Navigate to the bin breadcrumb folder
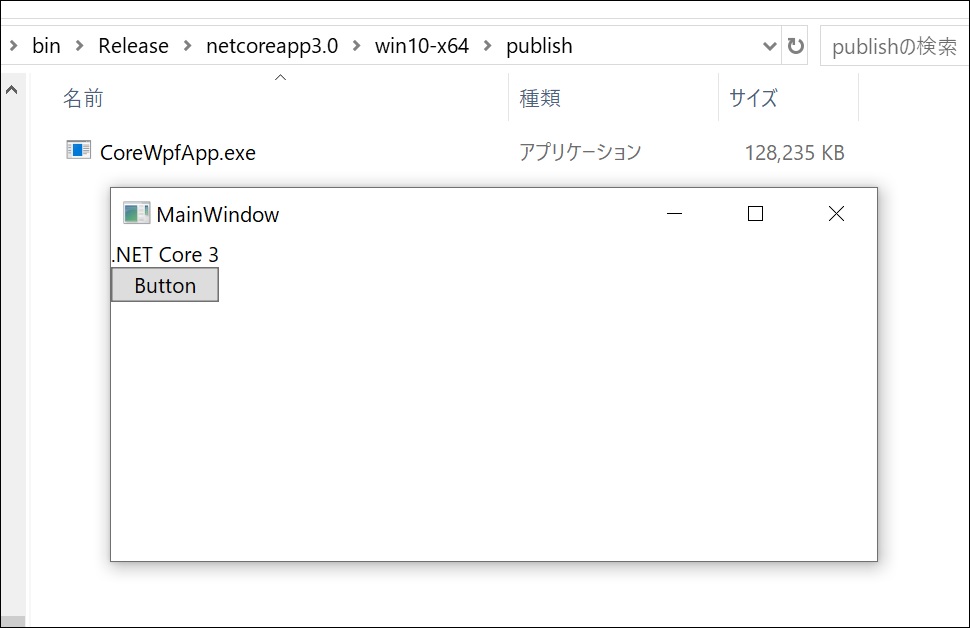Image resolution: width=970 pixels, height=628 pixels. coord(46,46)
